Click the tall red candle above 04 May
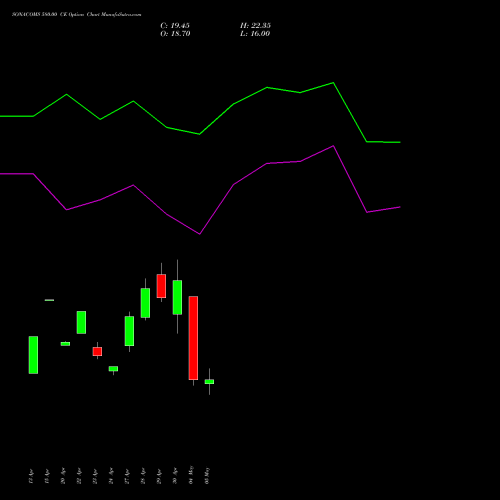The width and height of the screenshot is (500, 500). (193, 338)
